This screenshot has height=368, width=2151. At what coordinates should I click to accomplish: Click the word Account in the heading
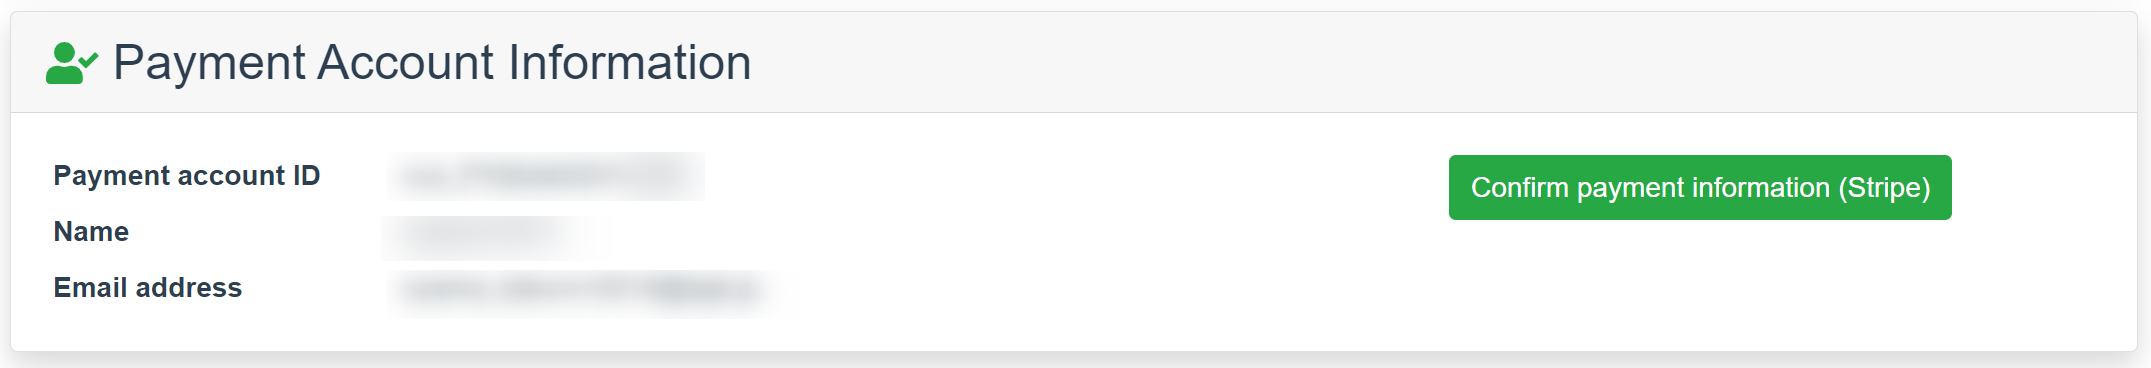(406, 63)
